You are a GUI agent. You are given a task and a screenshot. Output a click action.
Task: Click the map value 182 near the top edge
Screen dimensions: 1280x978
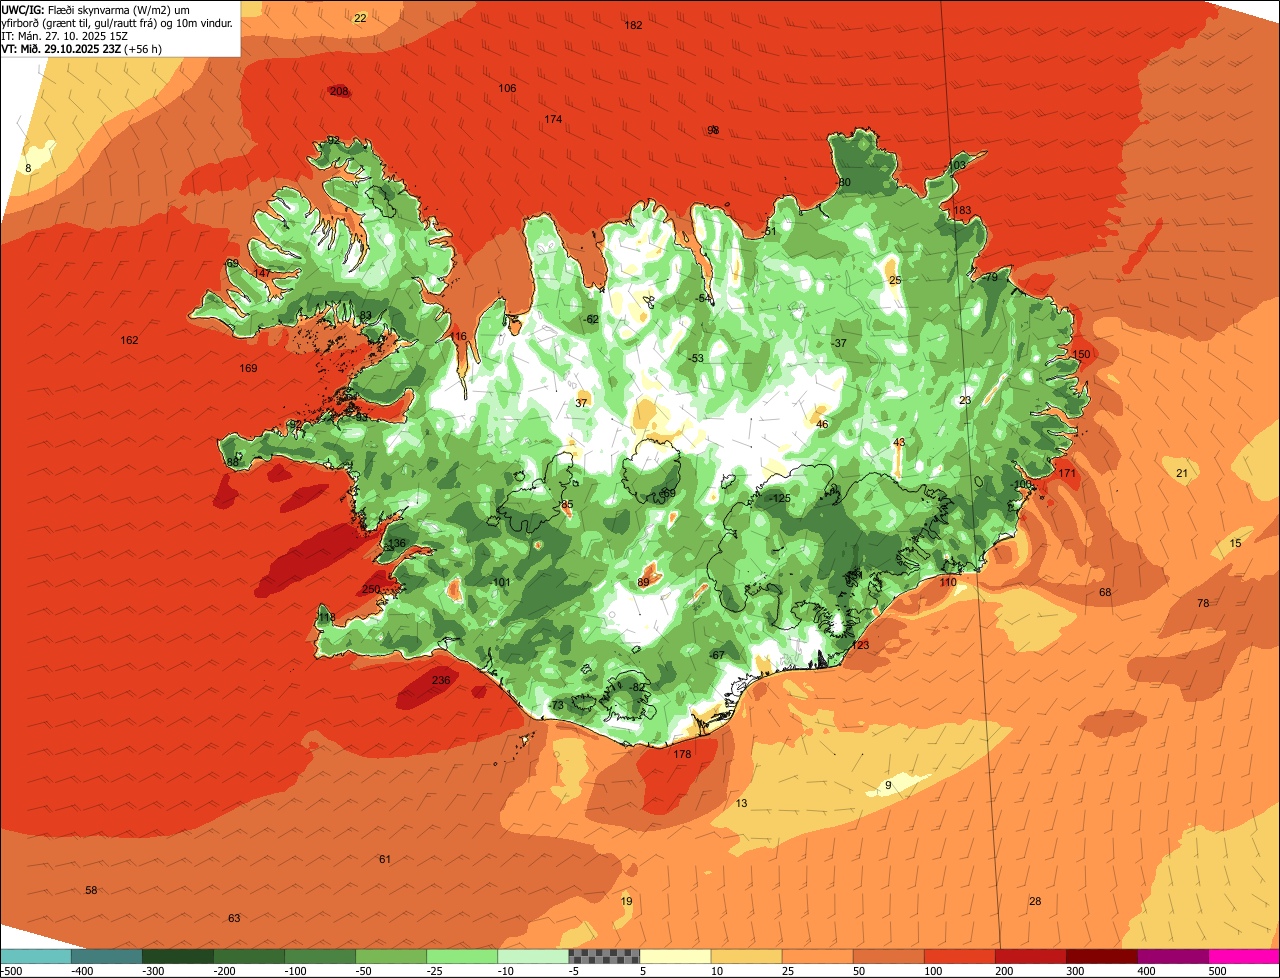click(633, 25)
